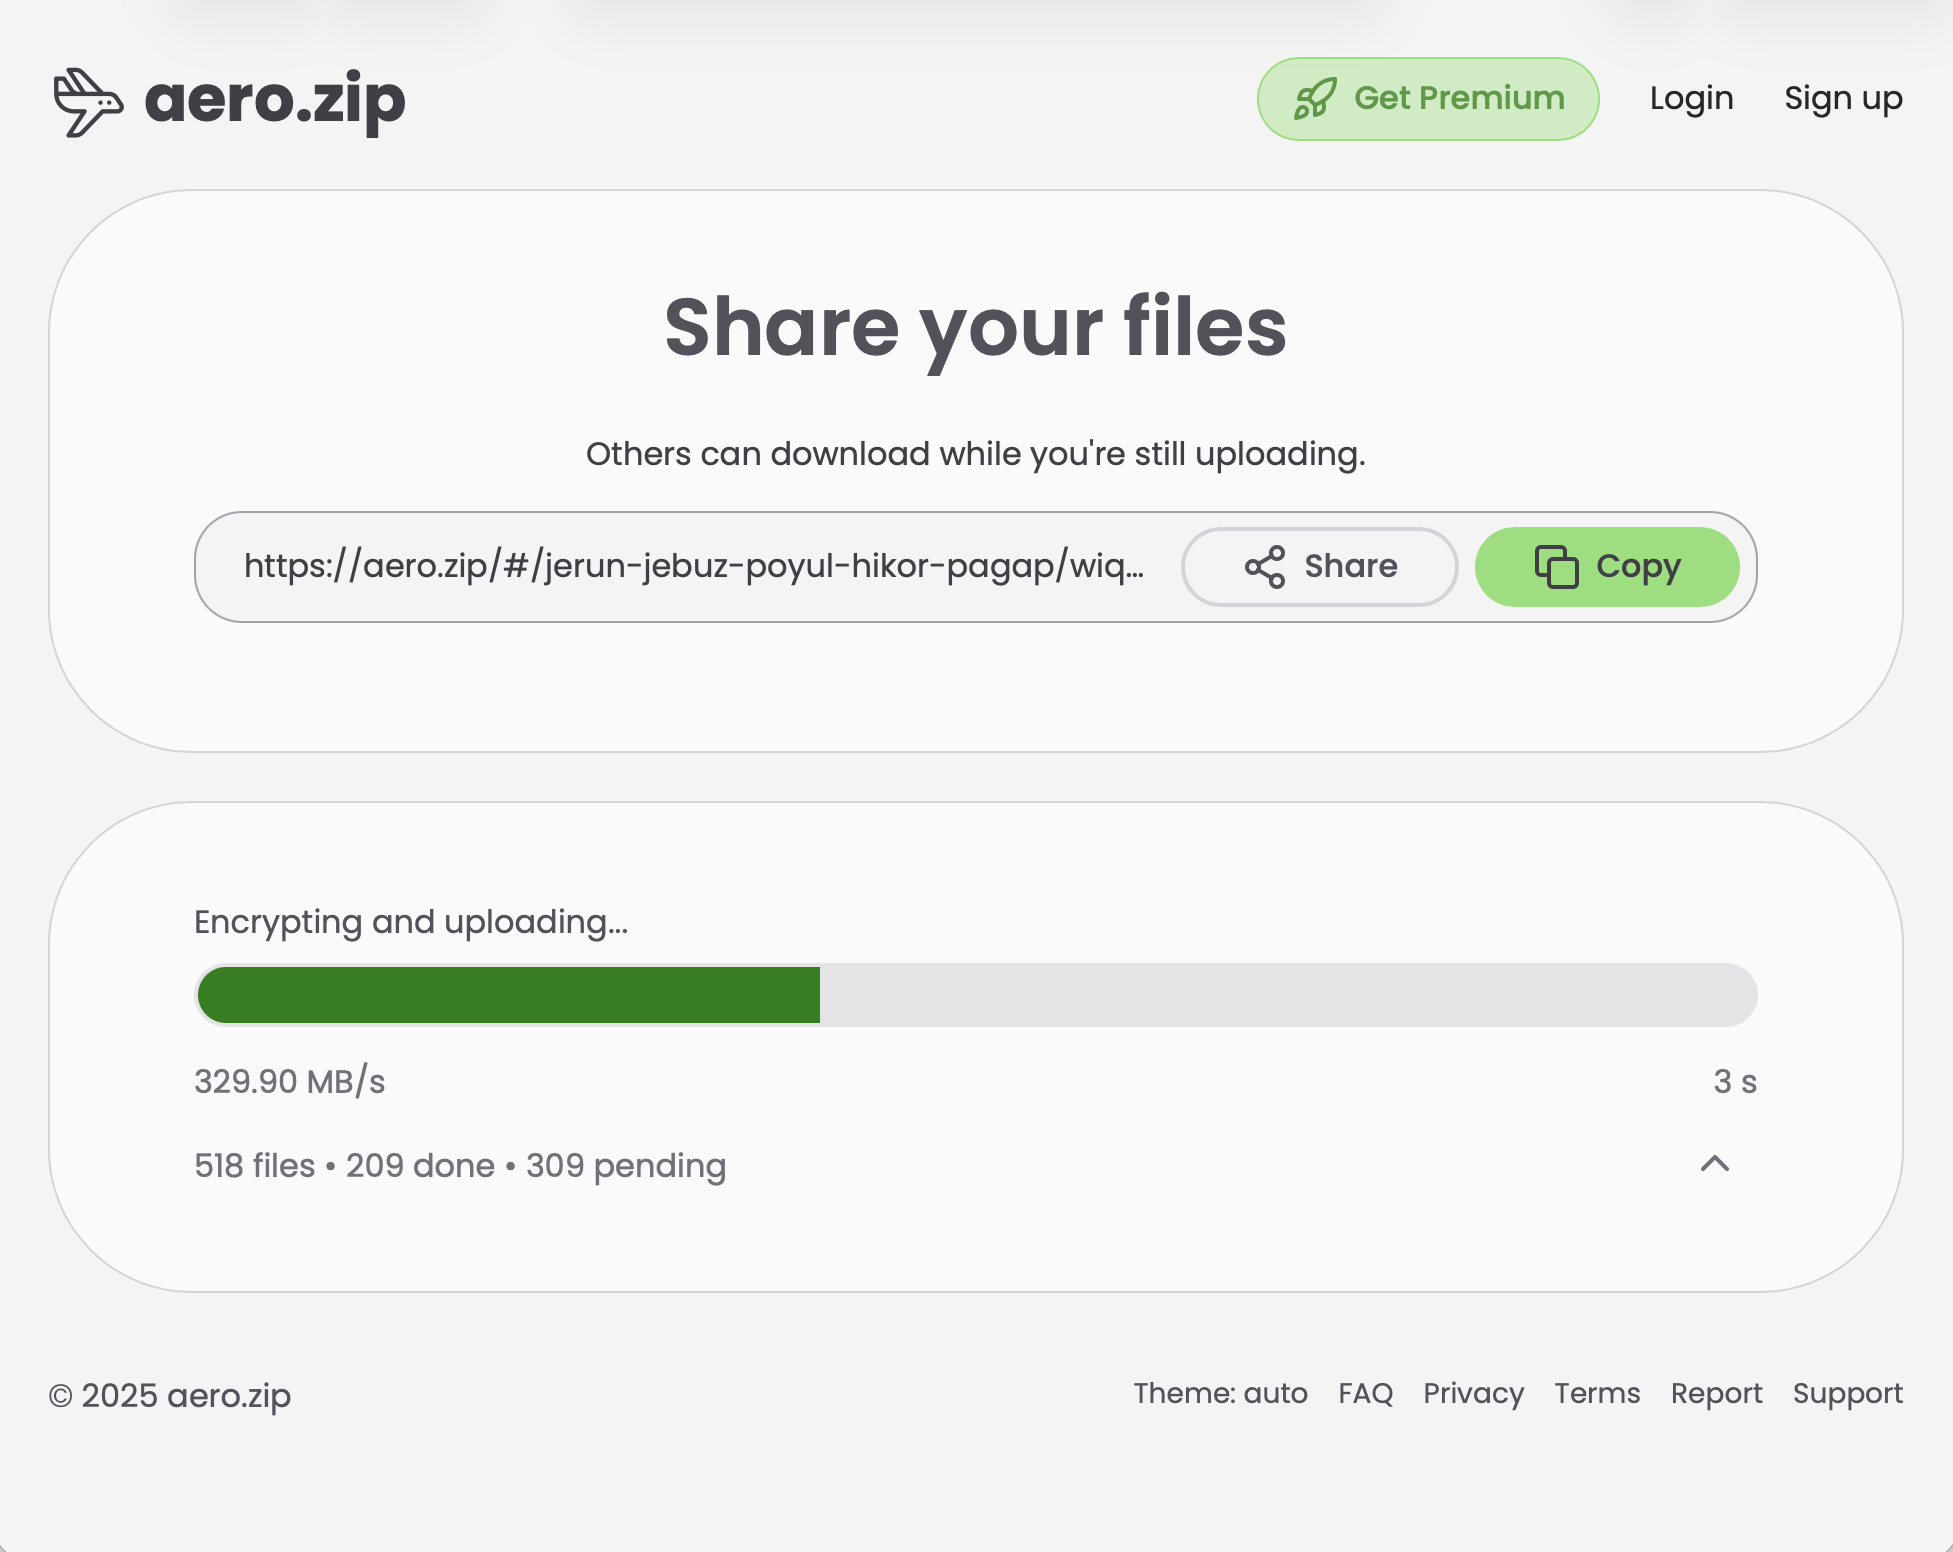This screenshot has width=1953, height=1552.
Task: View the Terms page
Action: point(1596,1393)
